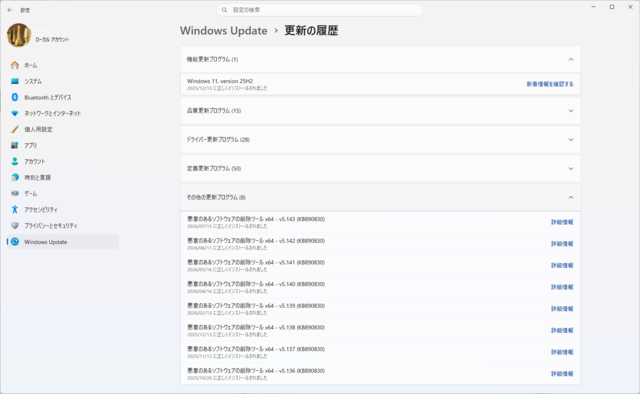Open アプリ settings page
Image resolution: width=640 pixels, height=394 pixels.
[62, 145]
